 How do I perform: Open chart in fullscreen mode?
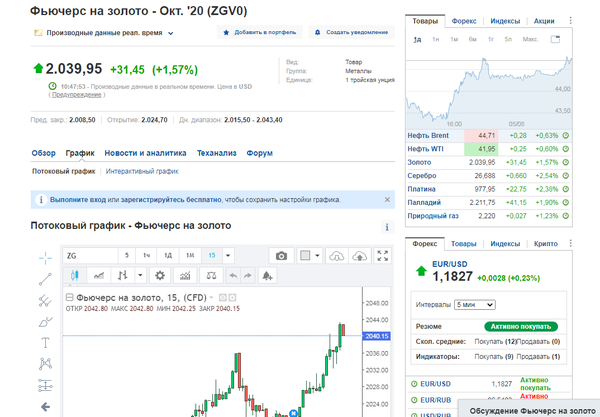pyautogui.click(x=383, y=256)
